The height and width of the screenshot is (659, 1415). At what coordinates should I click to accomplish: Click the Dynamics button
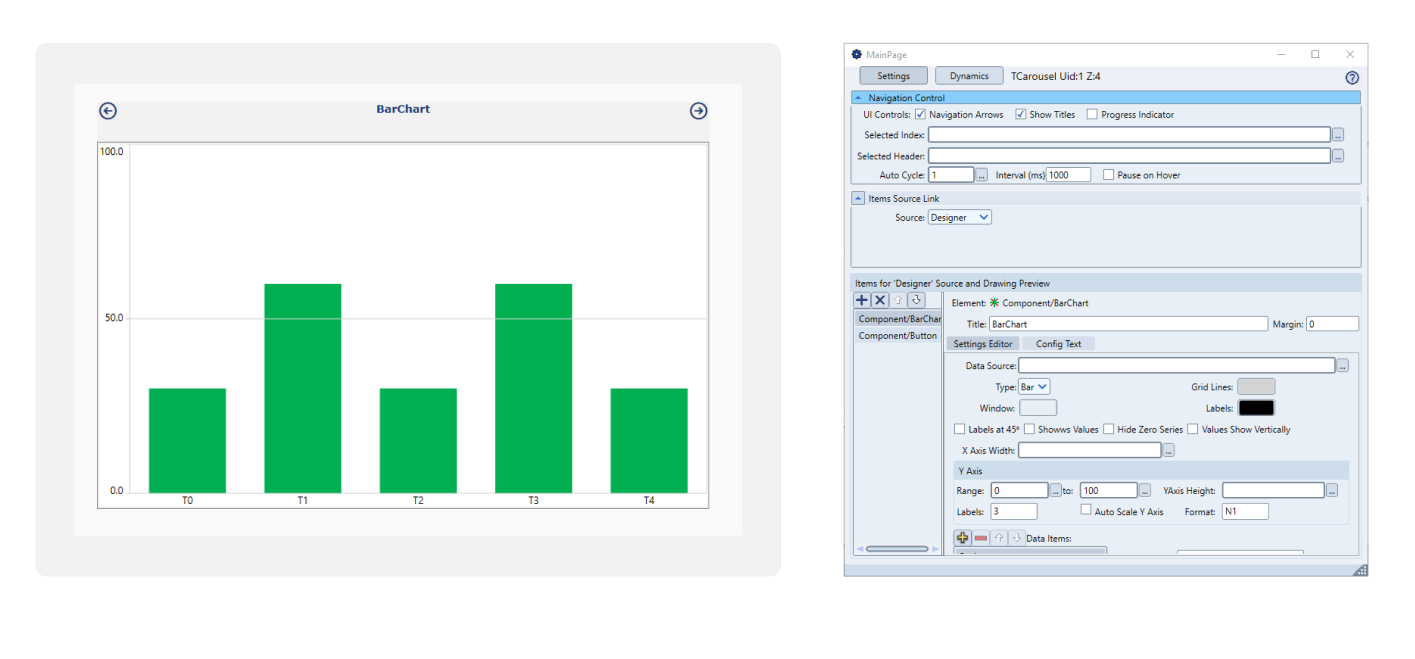click(x=969, y=76)
